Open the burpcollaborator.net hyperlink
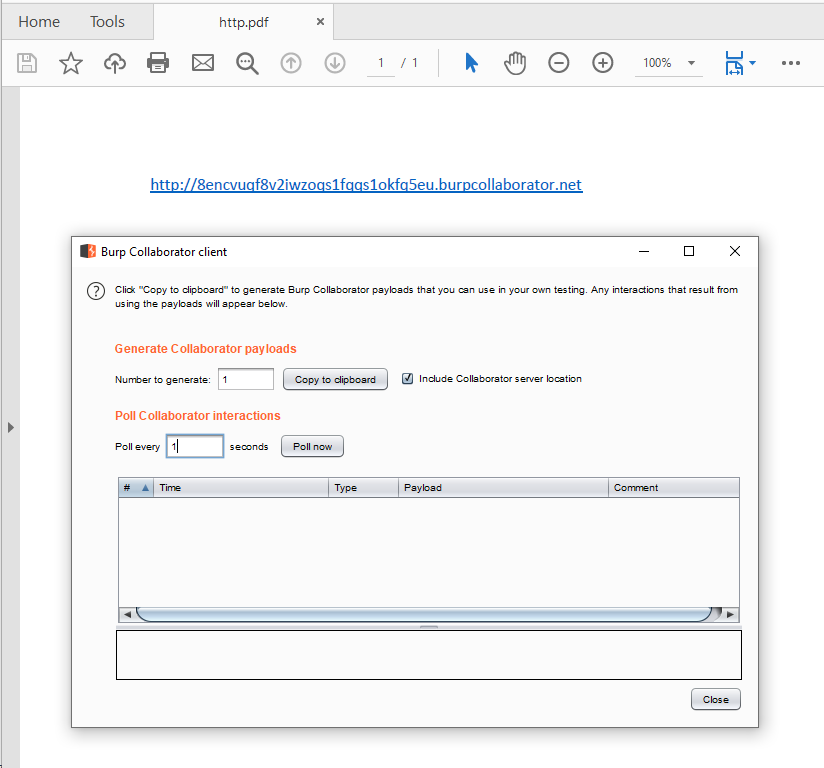The width and height of the screenshot is (824, 768). click(366, 185)
